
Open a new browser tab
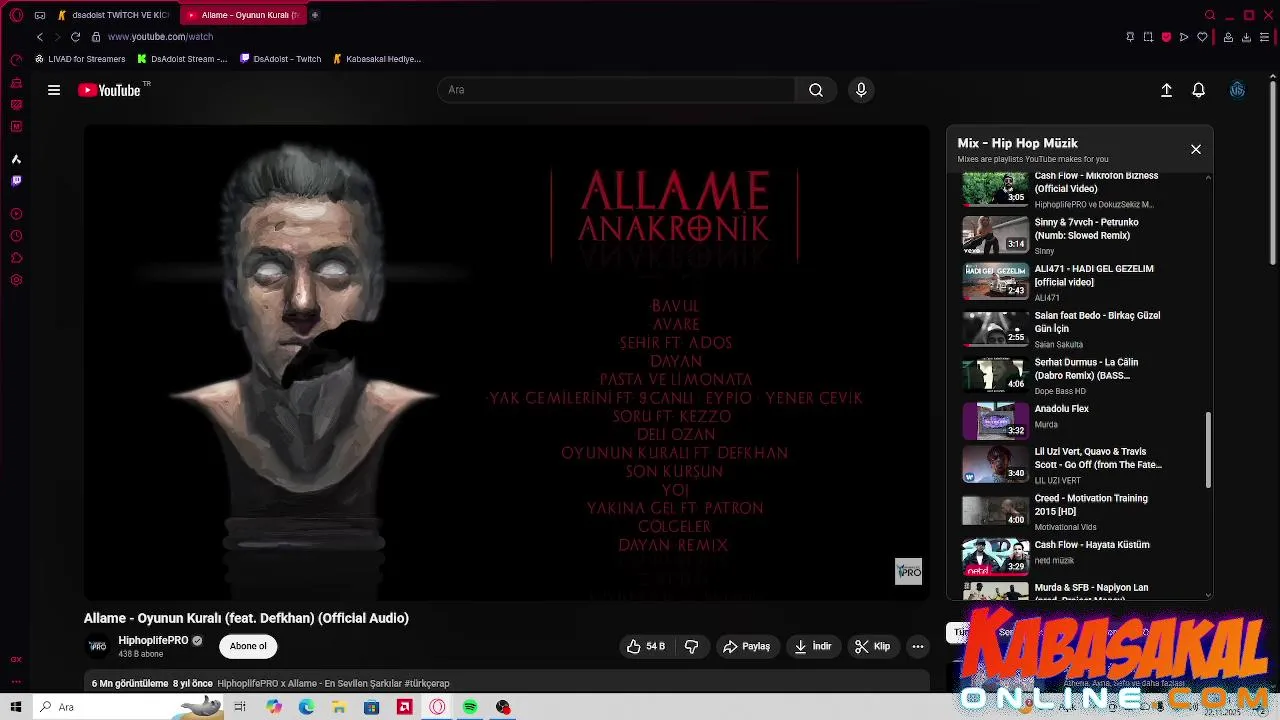pos(315,15)
